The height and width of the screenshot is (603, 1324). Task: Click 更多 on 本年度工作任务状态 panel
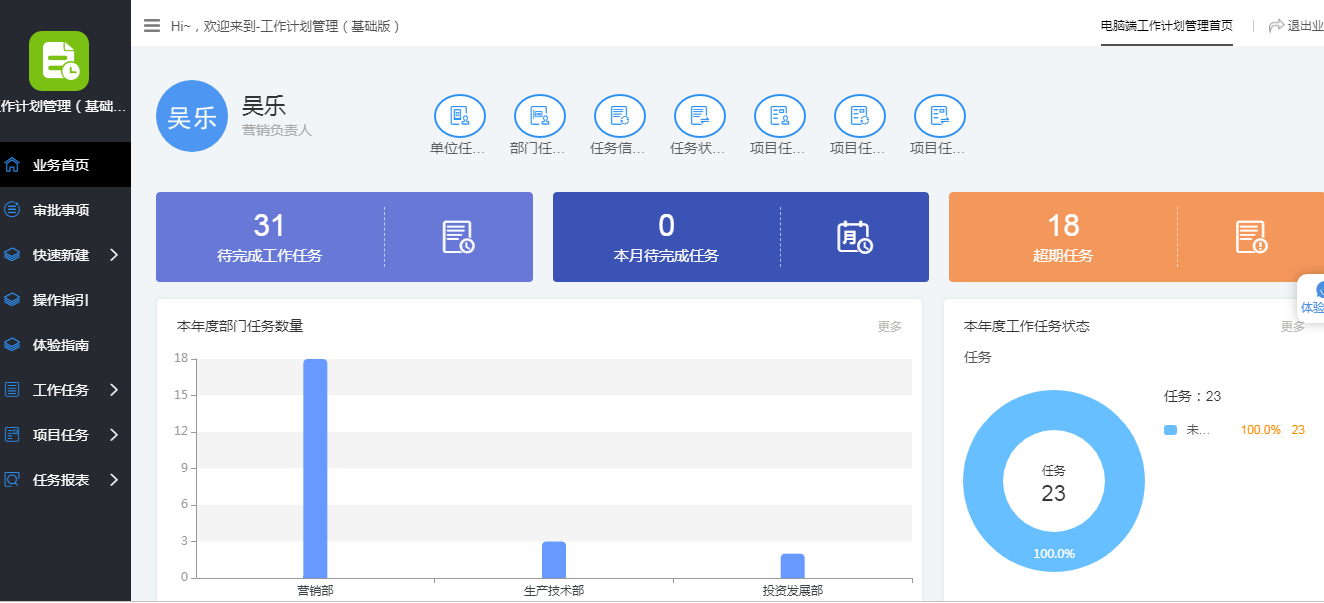tap(1293, 326)
